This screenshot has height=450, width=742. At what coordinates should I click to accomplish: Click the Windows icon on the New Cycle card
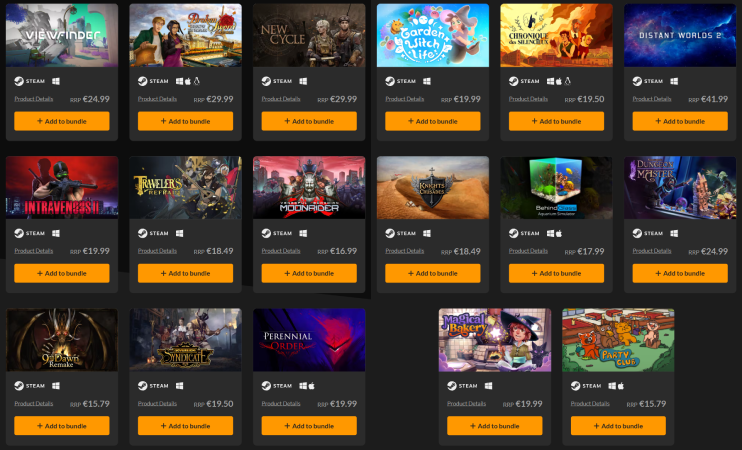click(x=303, y=81)
